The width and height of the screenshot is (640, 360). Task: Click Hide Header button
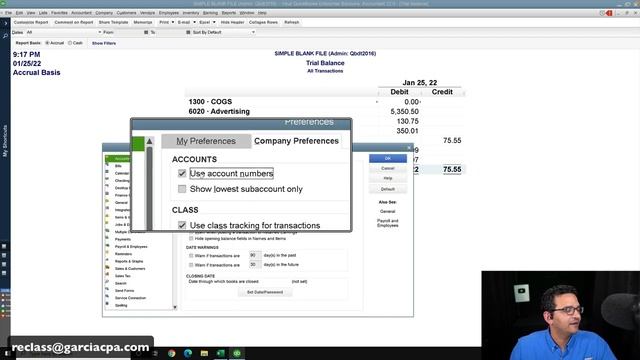232,22
